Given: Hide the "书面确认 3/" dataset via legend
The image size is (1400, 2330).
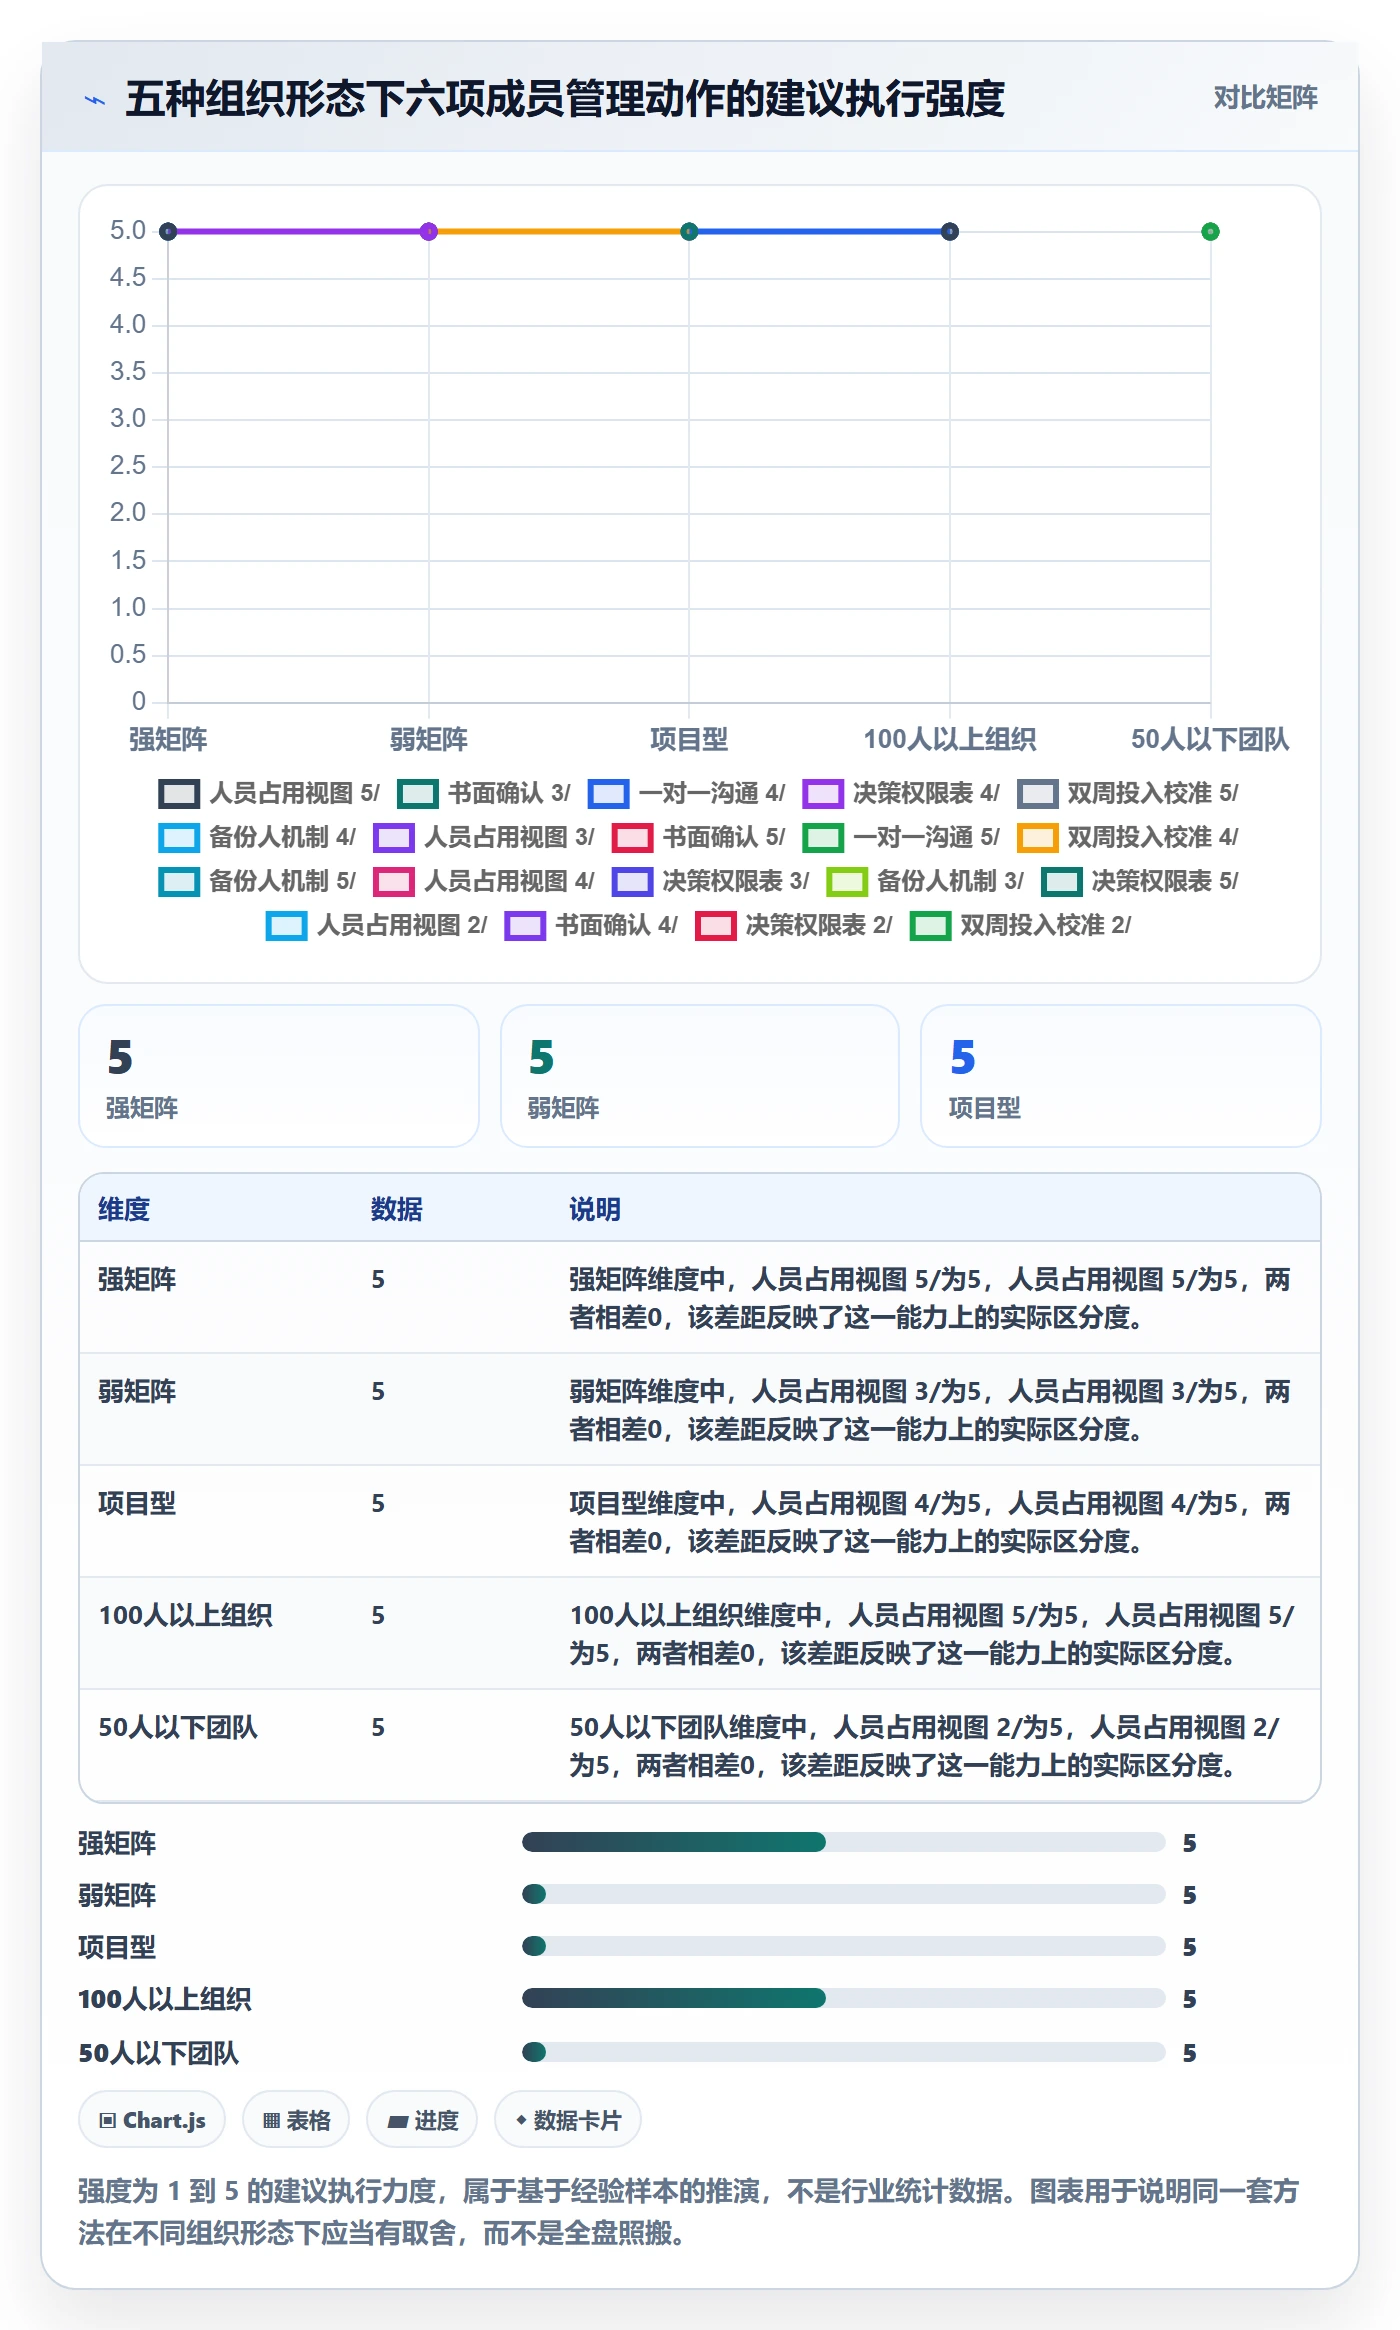Looking at the screenshot, I should (484, 794).
